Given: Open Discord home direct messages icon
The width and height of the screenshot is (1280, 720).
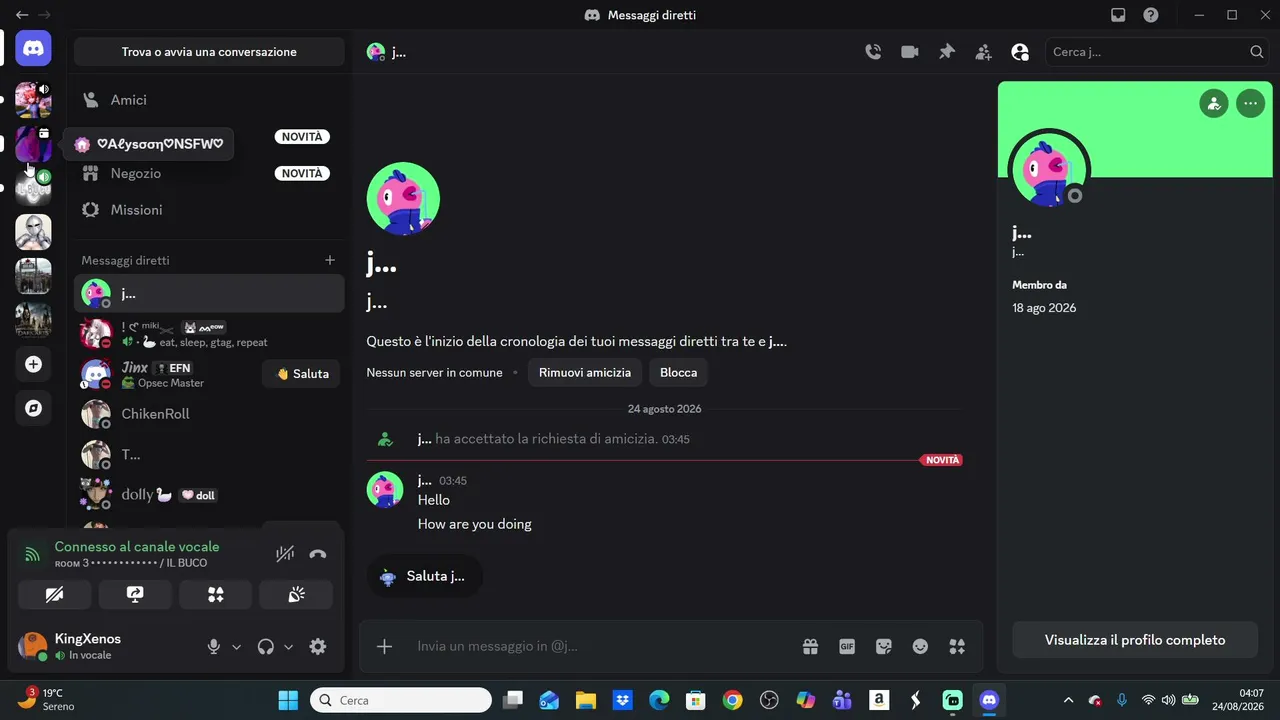Looking at the screenshot, I should [x=33, y=48].
